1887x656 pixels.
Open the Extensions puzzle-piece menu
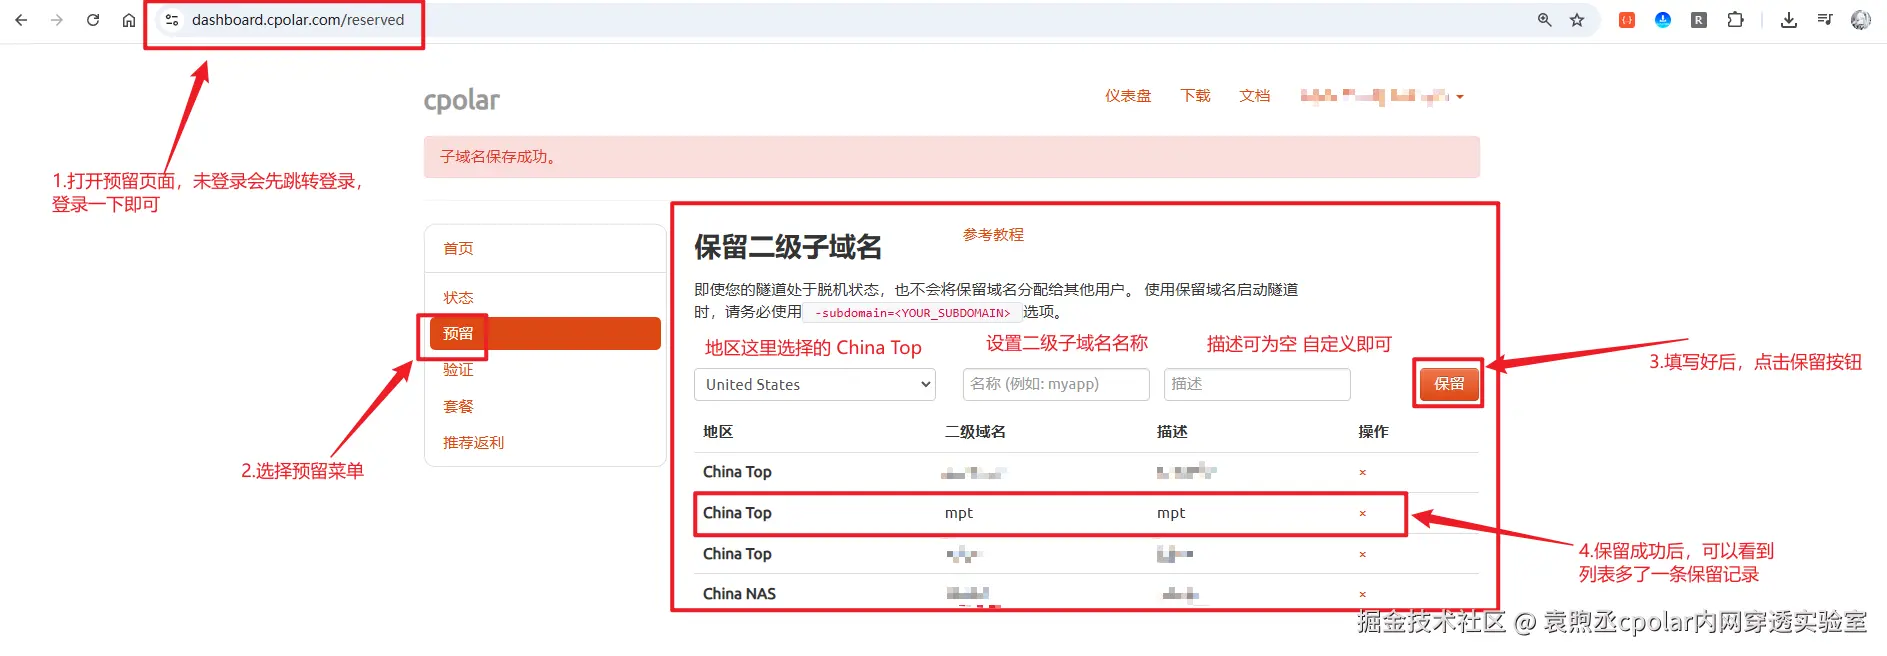tap(1735, 20)
